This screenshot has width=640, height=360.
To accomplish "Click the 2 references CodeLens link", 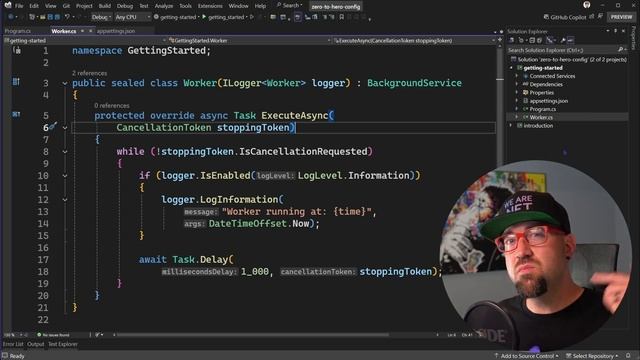I will (x=89, y=73).
